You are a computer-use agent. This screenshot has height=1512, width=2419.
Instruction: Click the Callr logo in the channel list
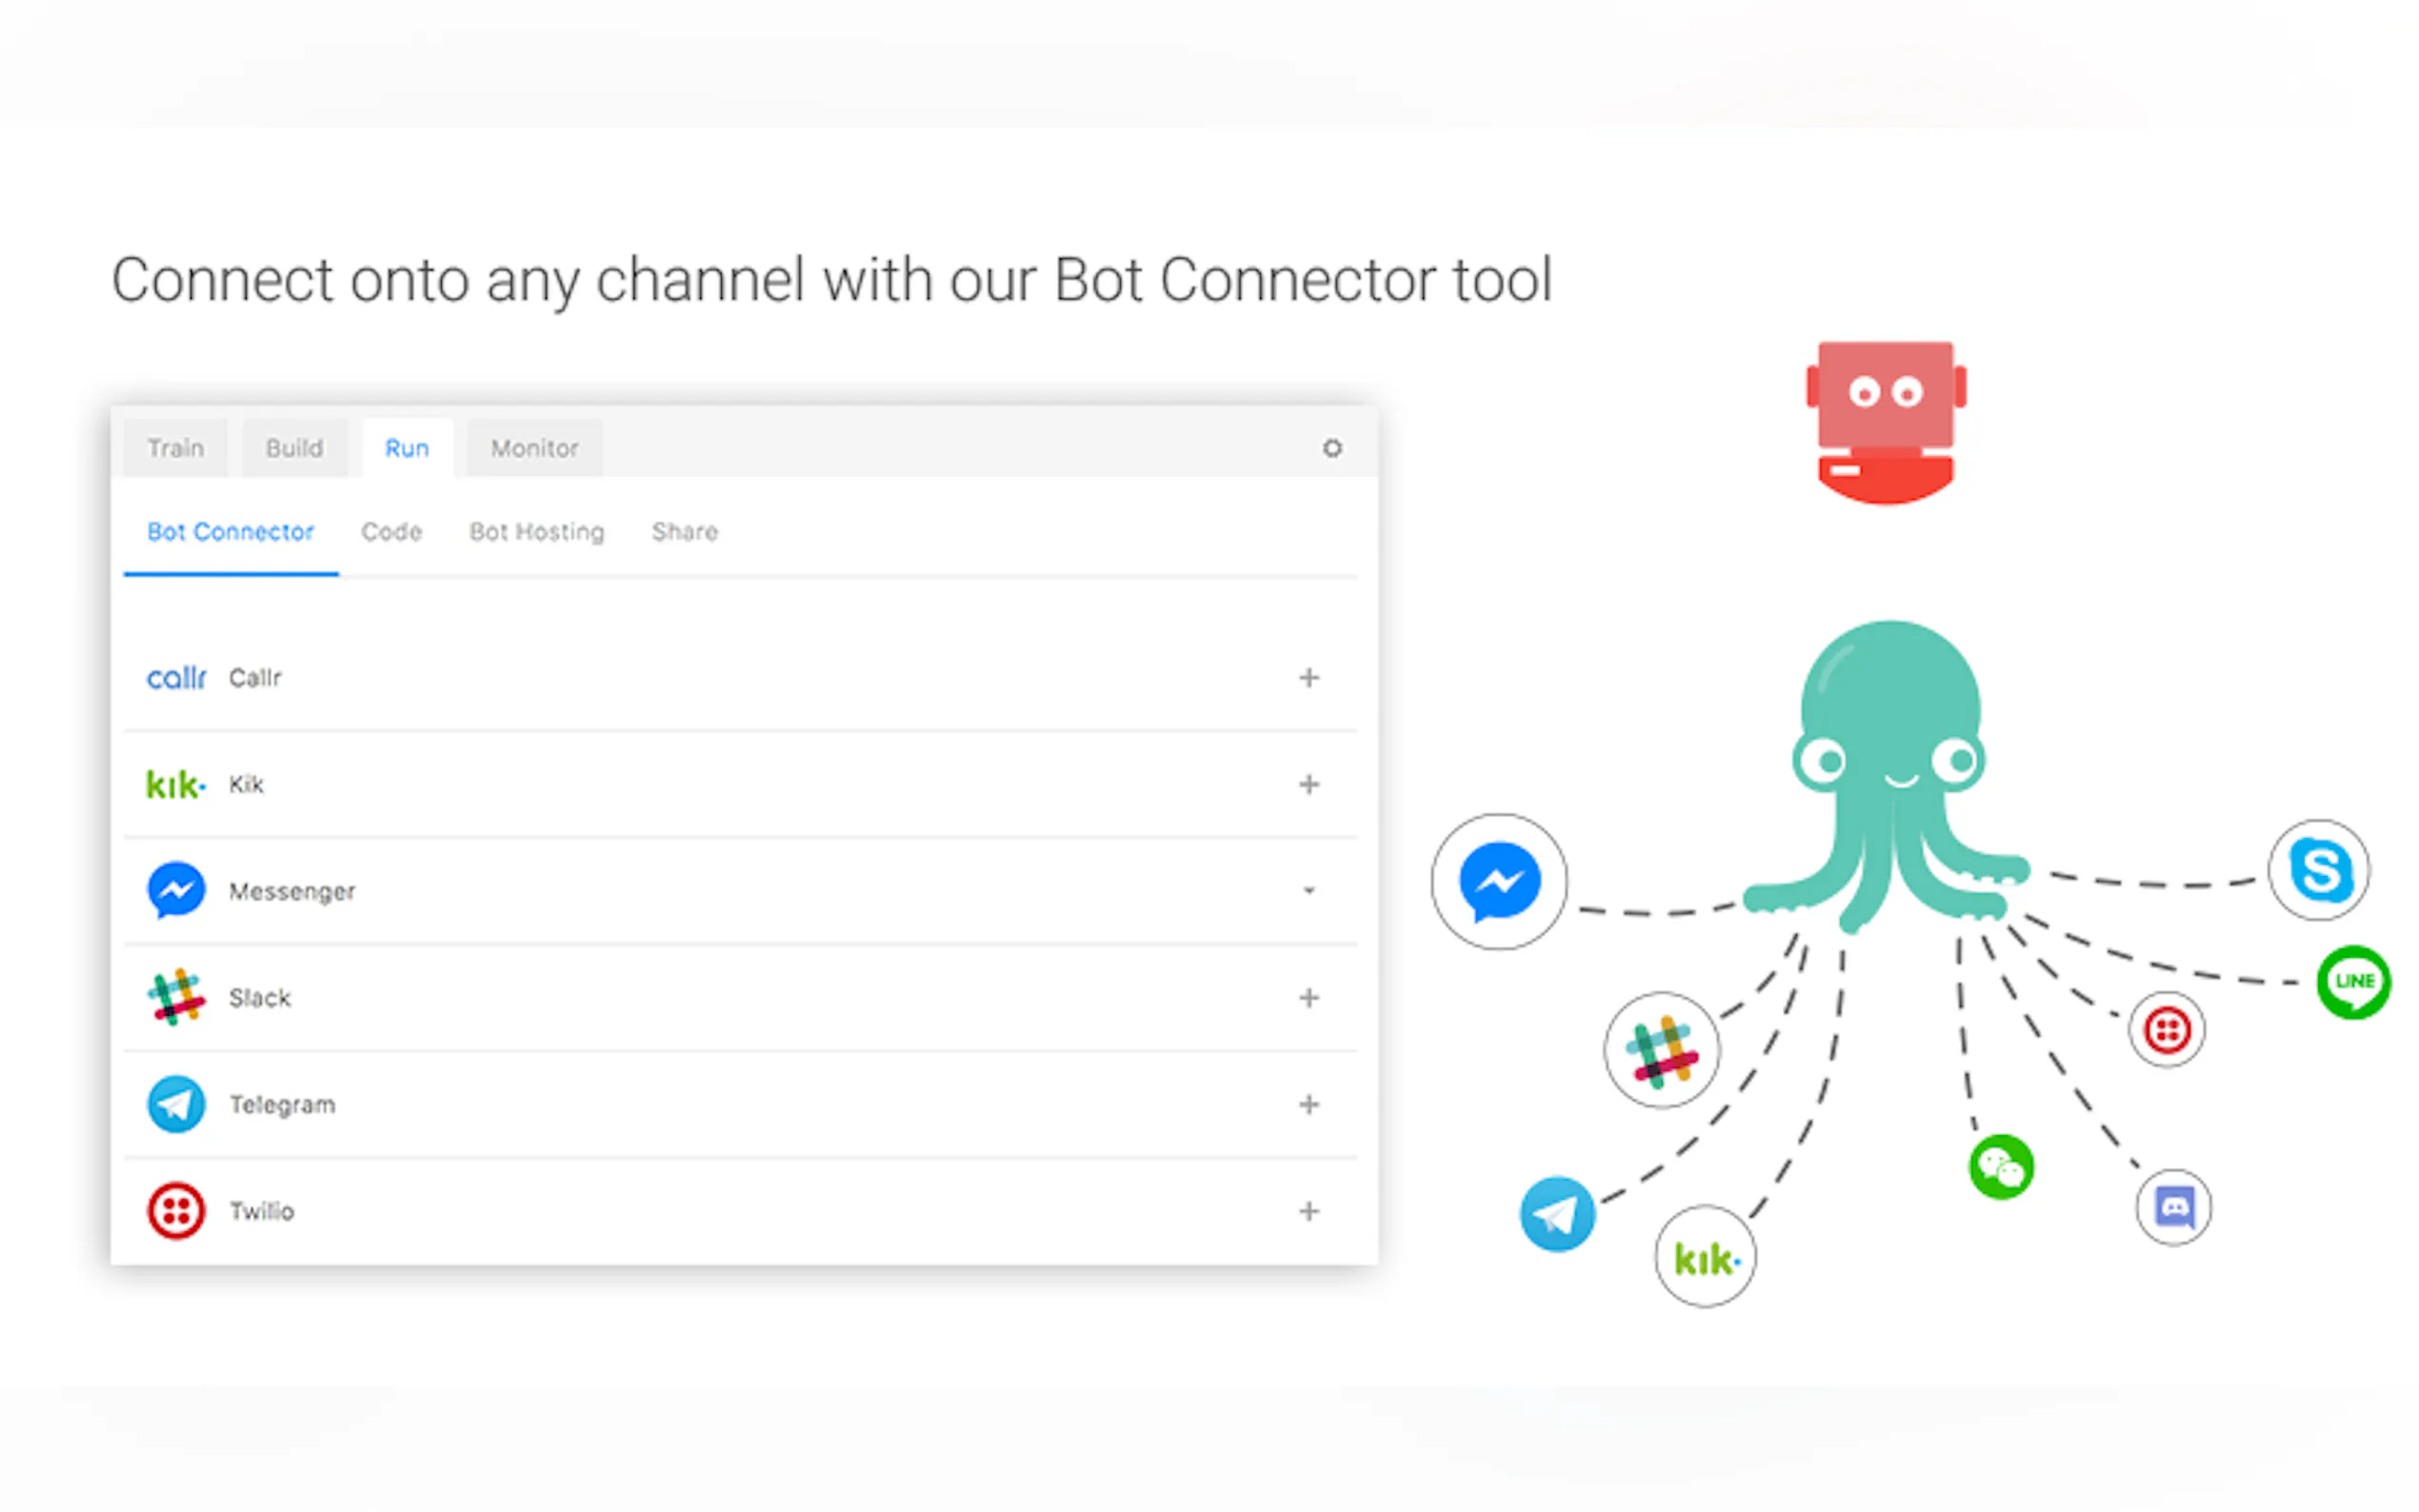tap(176, 678)
